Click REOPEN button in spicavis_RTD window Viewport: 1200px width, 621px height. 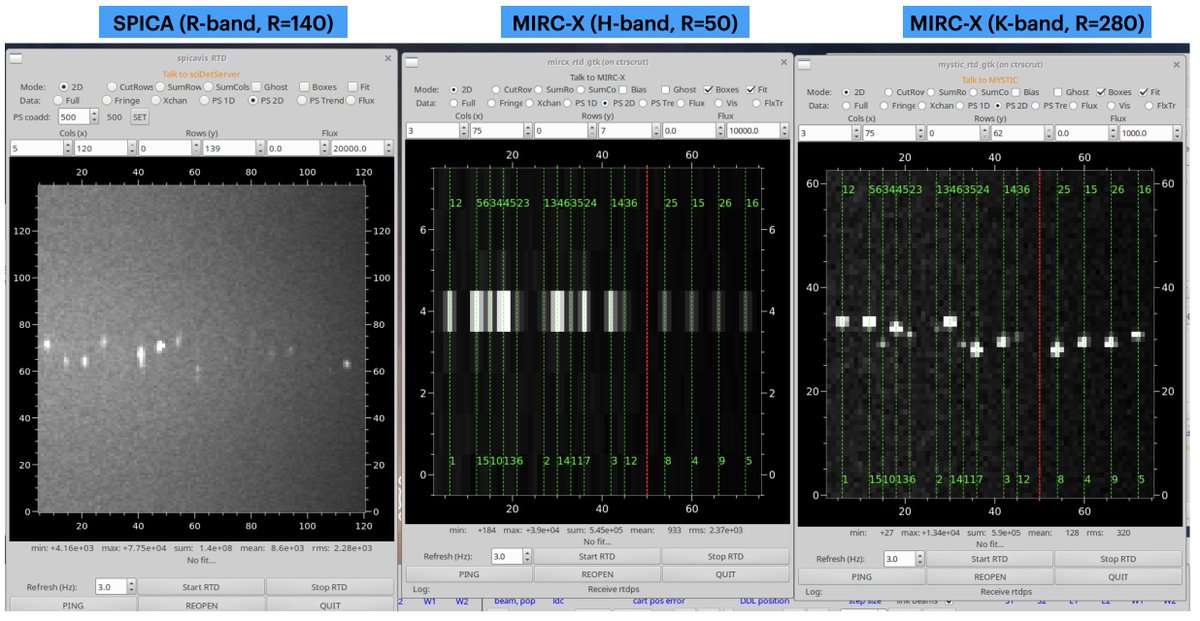201,605
